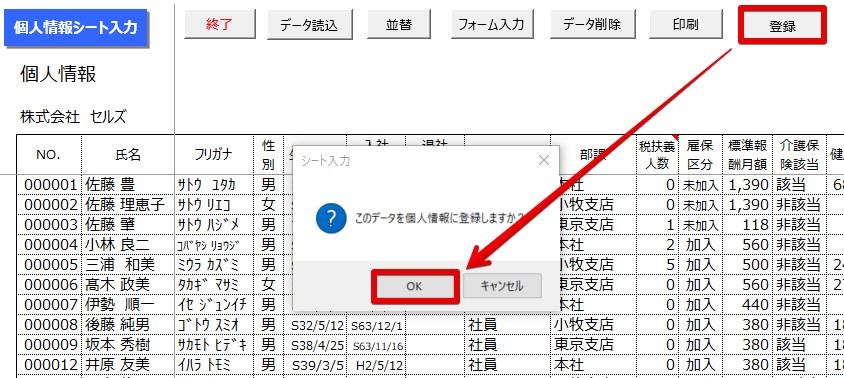This screenshot has width=844, height=378.
Task: Select birth date cell S38/4/25
Action: [315, 345]
